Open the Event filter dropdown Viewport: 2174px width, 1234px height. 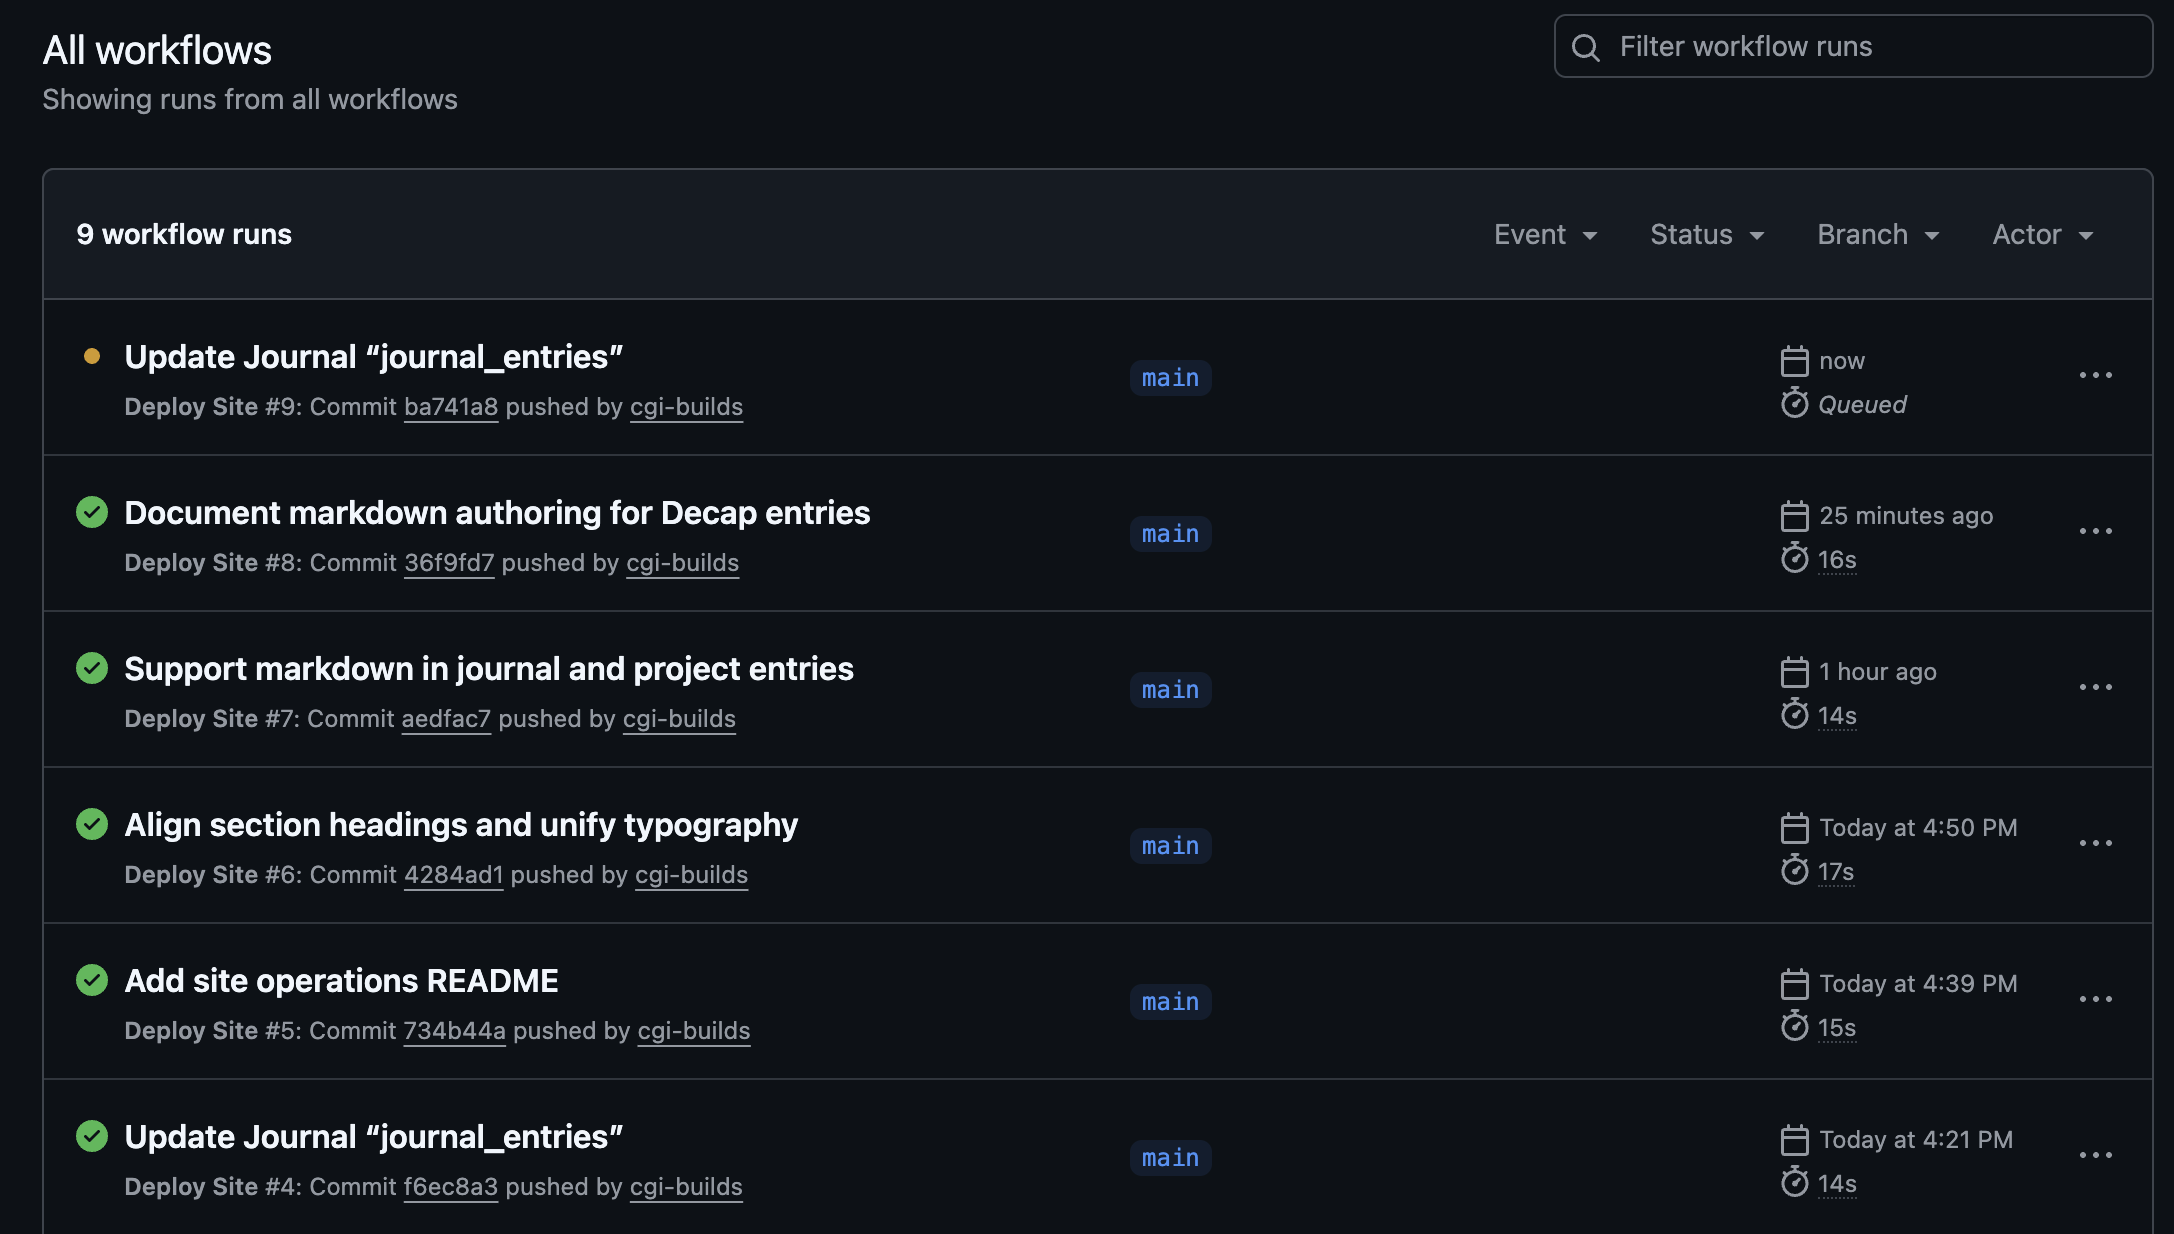click(x=1544, y=234)
